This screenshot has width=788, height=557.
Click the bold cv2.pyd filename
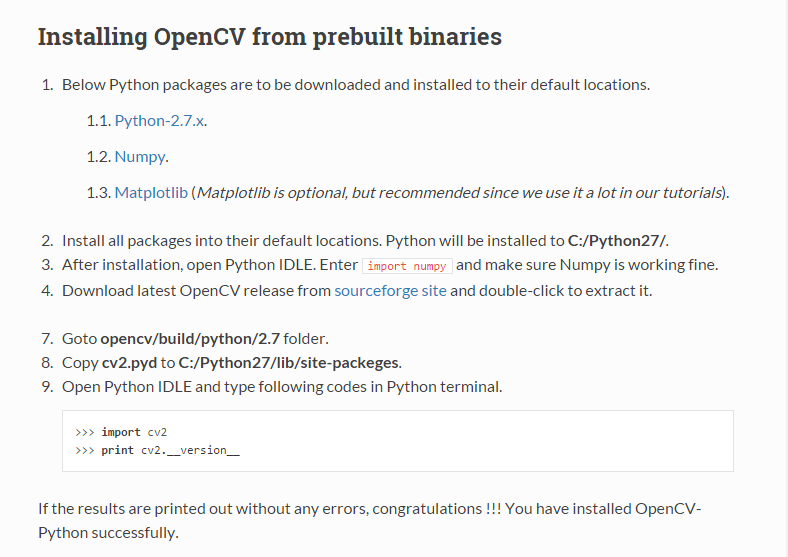point(130,363)
